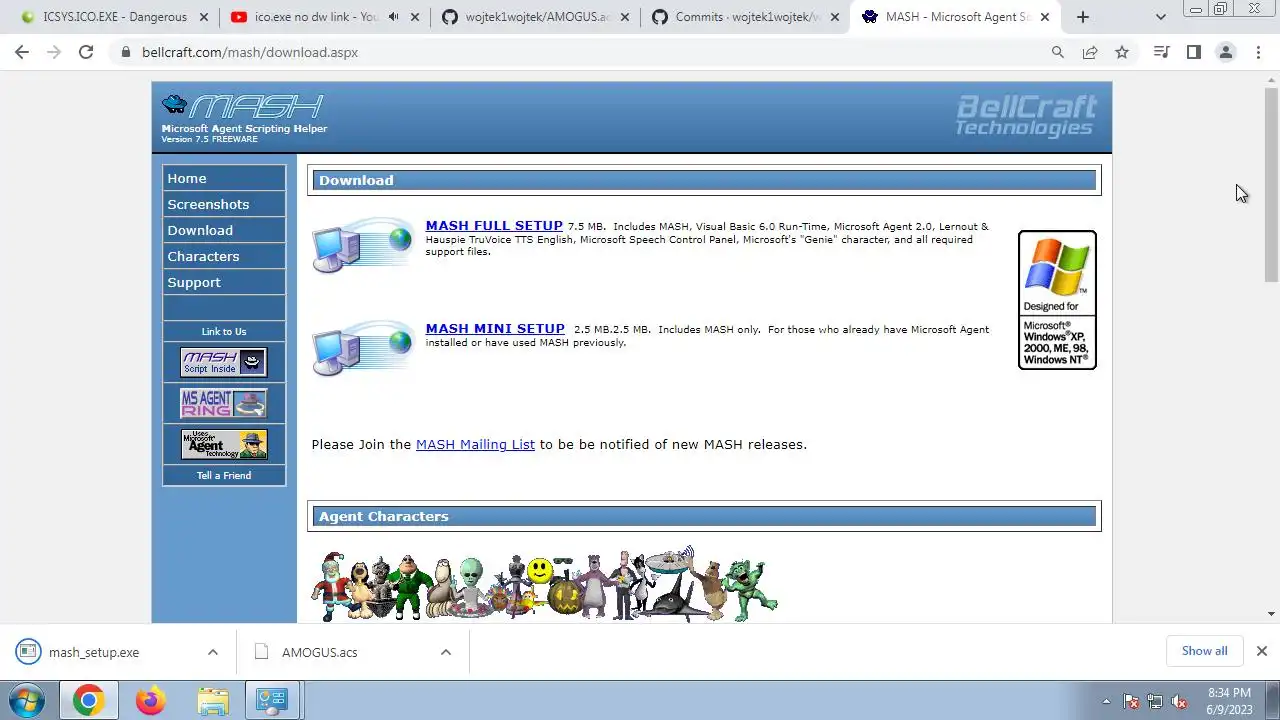Click the network icon in system tray
The width and height of the screenshot is (1280, 720).
pyautogui.click(x=1155, y=701)
